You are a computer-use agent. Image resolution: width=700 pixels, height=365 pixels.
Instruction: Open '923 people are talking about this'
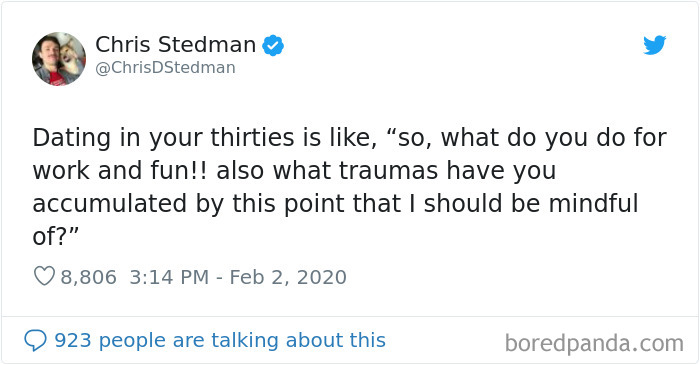pyautogui.click(x=220, y=340)
